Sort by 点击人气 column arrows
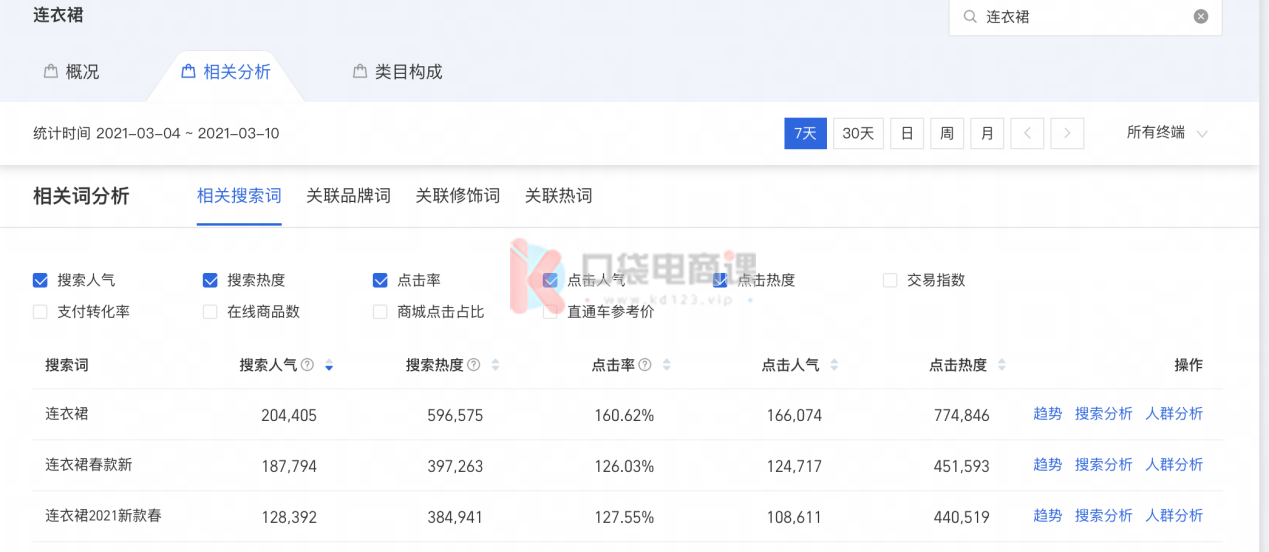Screen dimensions: 1269x552 coord(834,366)
